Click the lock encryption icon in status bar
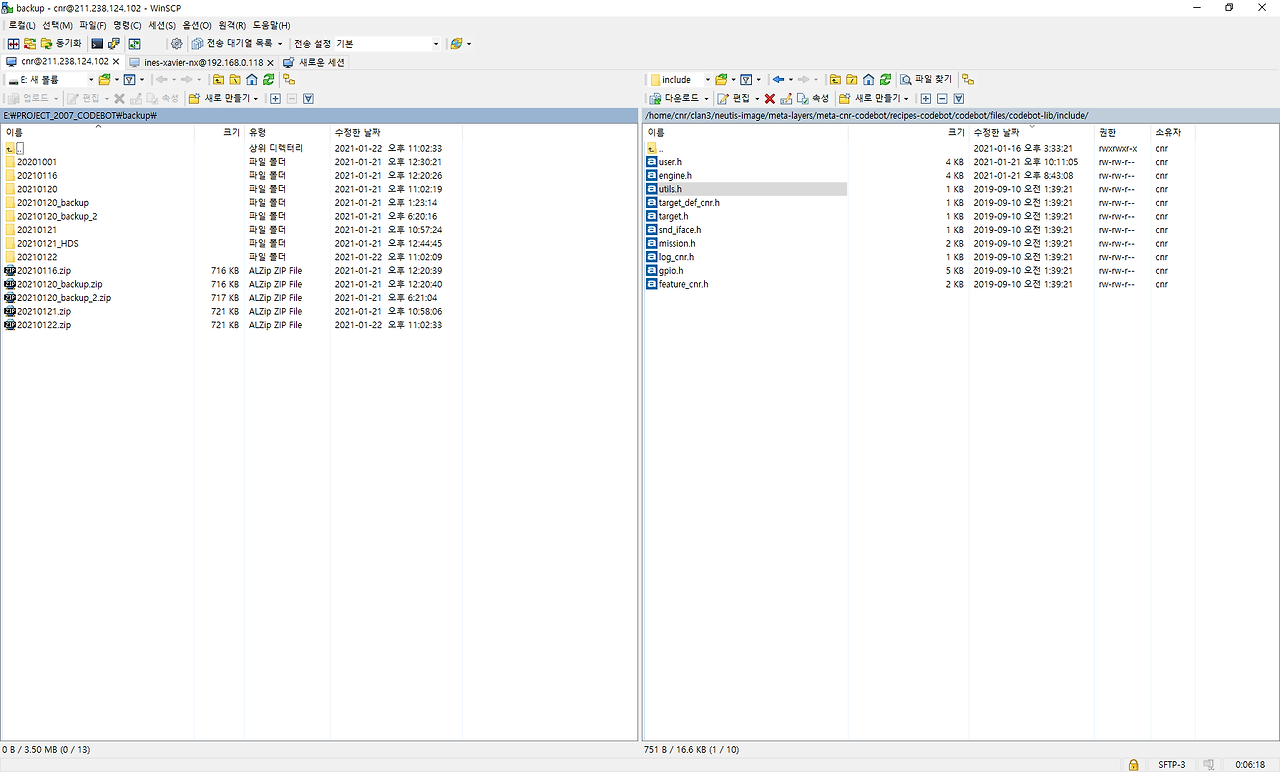The height and width of the screenshot is (772, 1280). [x=1133, y=765]
